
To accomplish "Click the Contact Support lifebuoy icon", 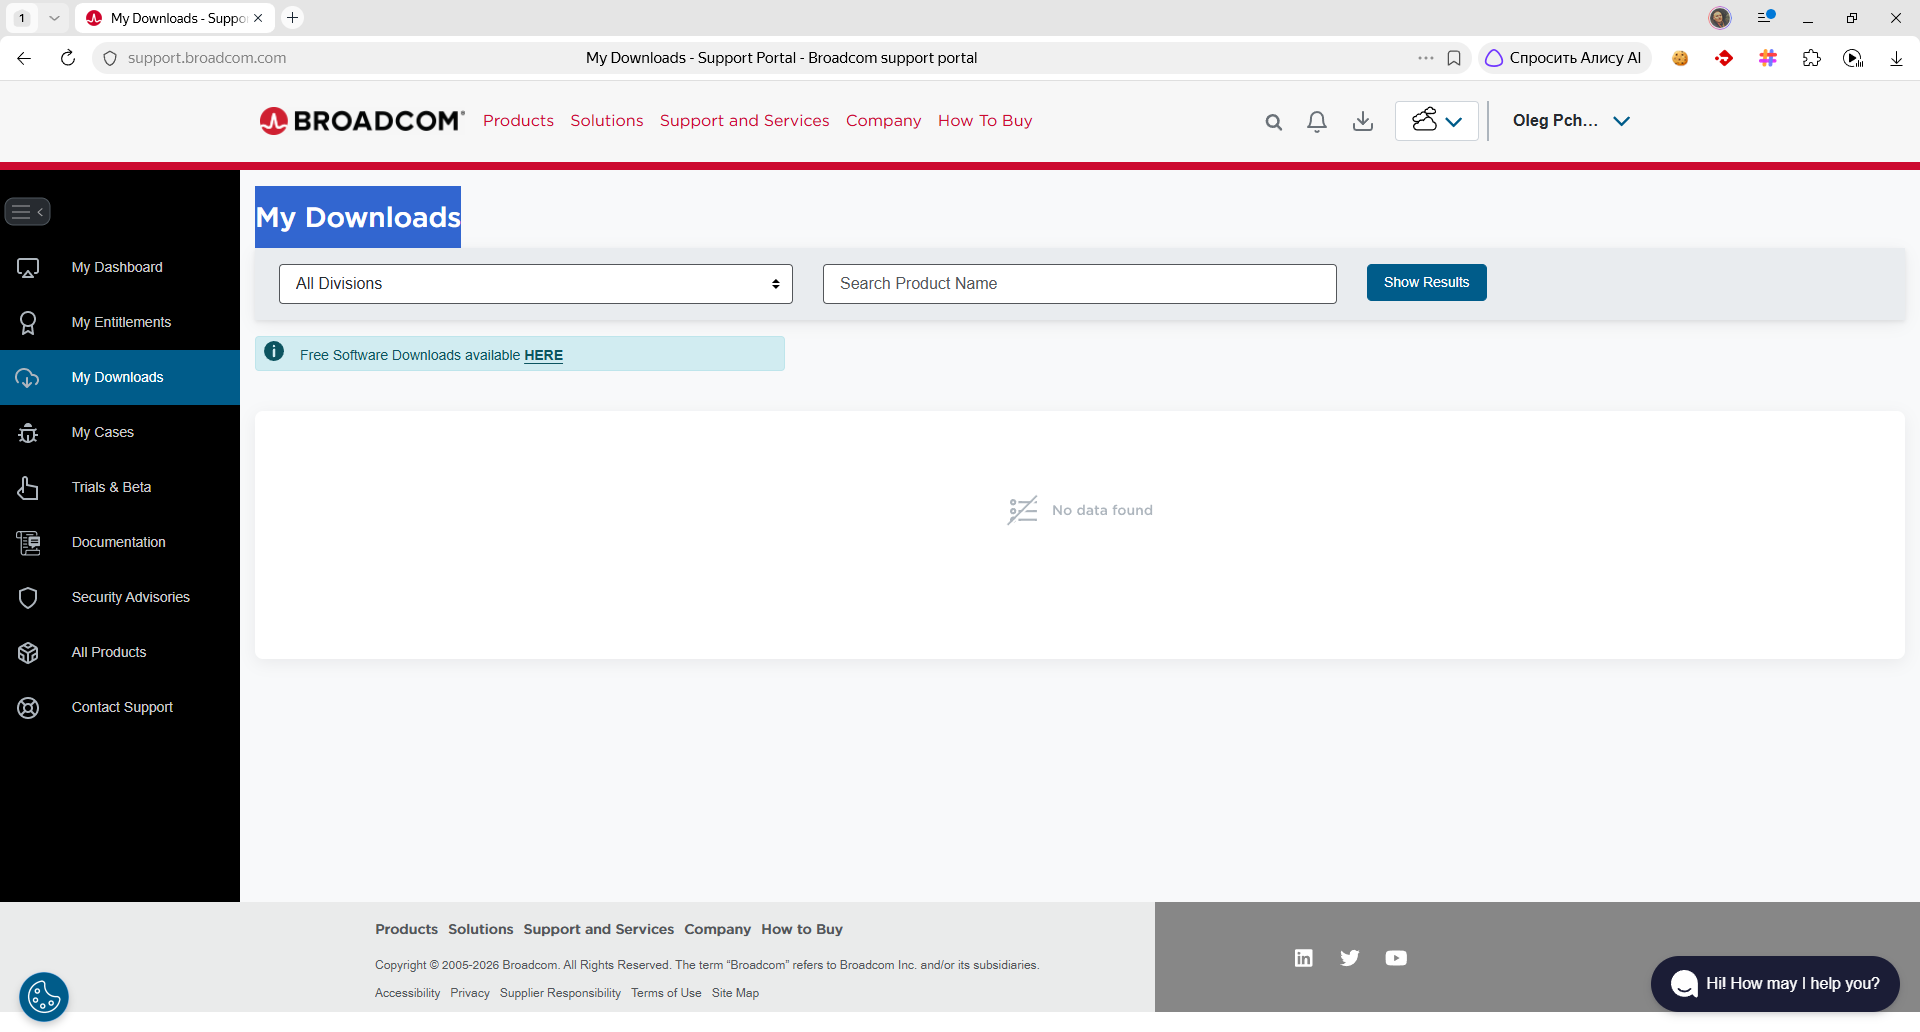I will [28, 707].
